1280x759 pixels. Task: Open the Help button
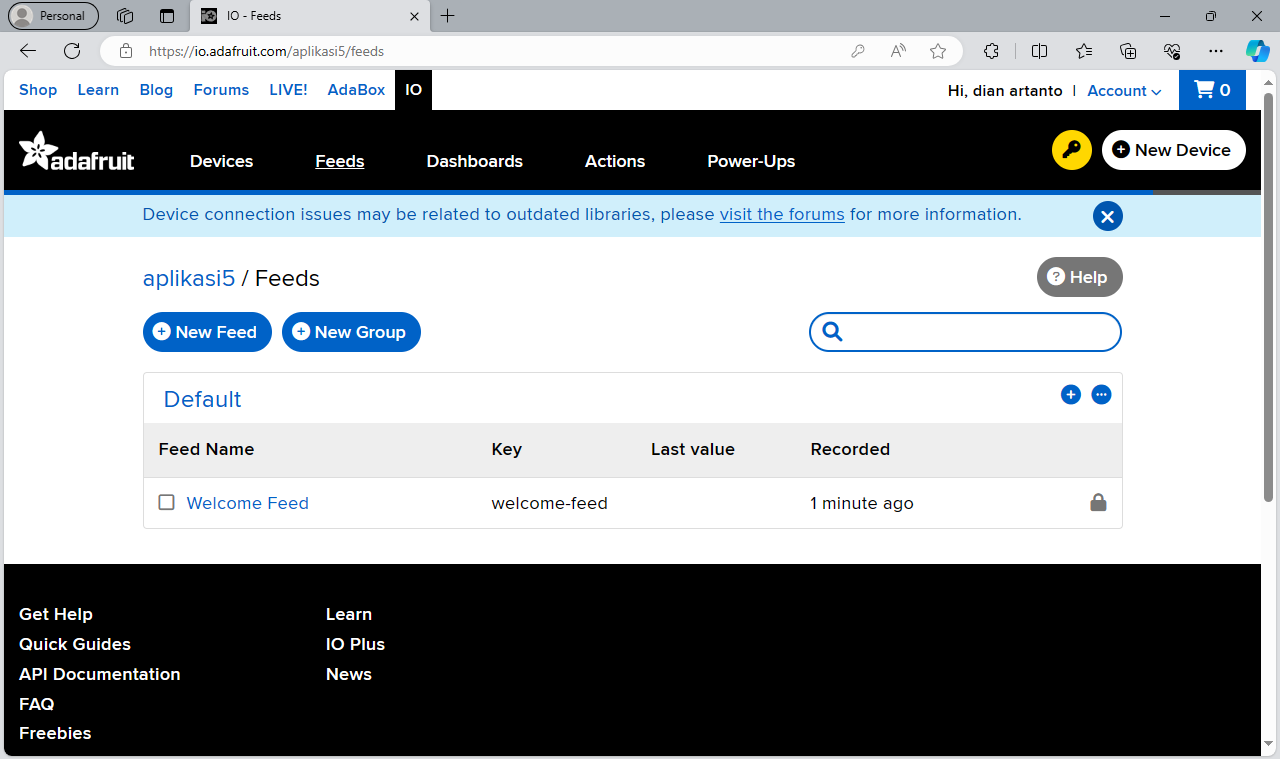pyautogui.click(x=1080, y=277)
